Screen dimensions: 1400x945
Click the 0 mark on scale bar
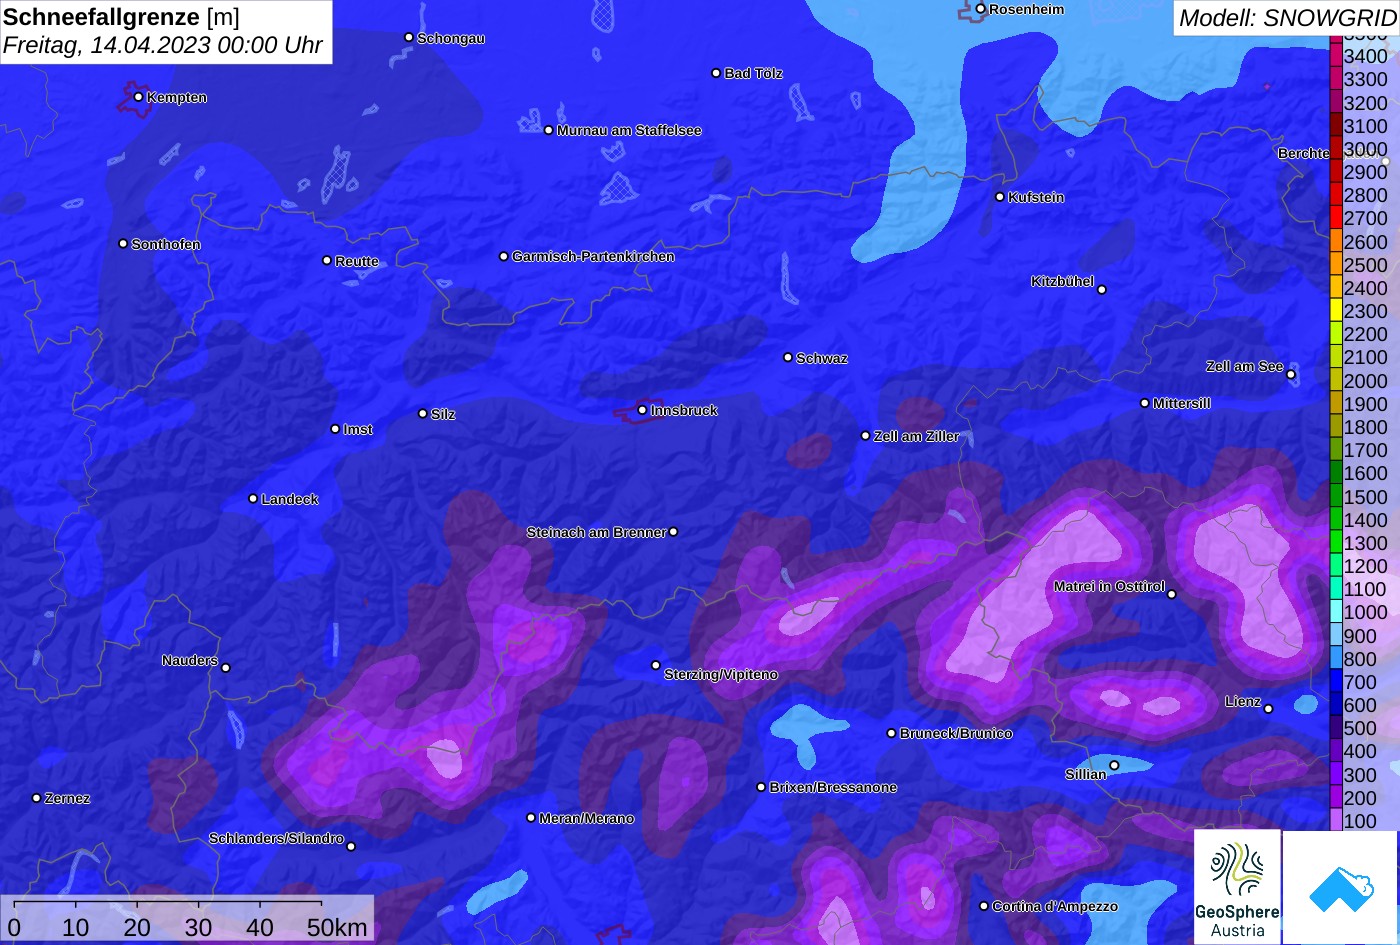tap(14, 928)
